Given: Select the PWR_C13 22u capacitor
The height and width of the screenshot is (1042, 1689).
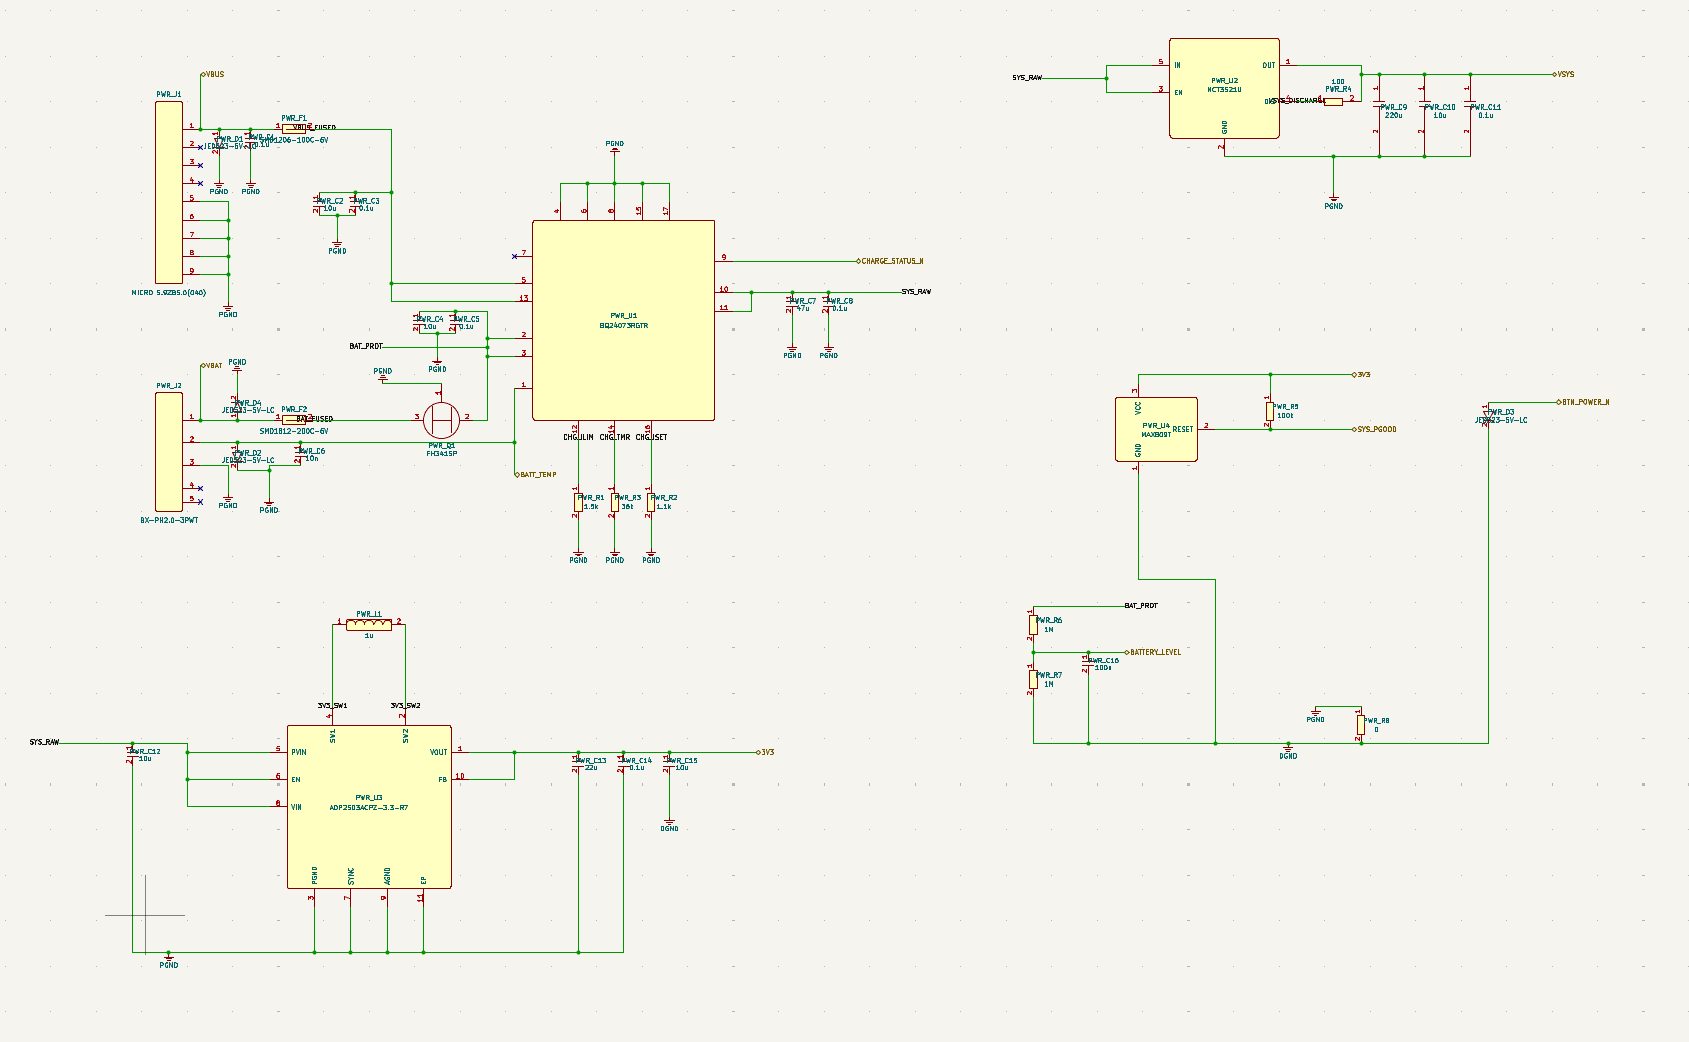Looking at the screenshot, I should tap(578, 764).
